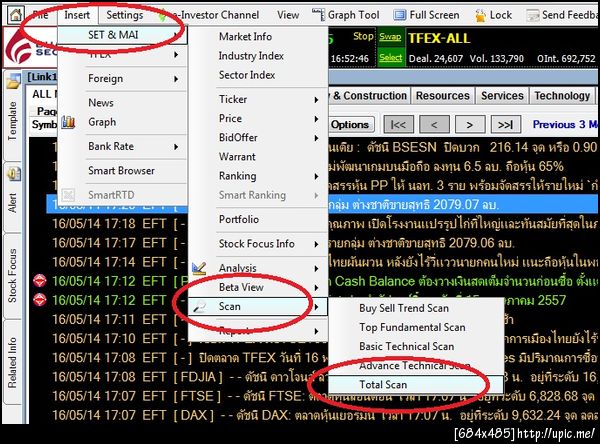Viewport: 600px width, 444px height.
Task: Click the Send Feedback icon
Action: pos(533,15)
